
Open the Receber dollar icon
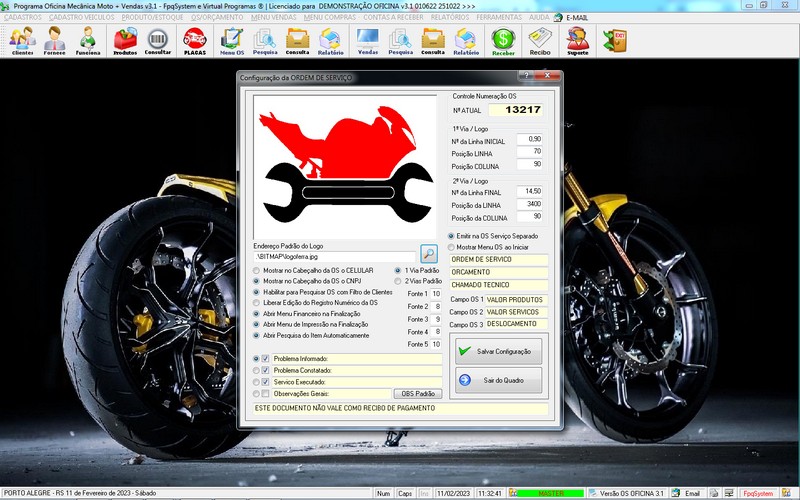(503, 40)
